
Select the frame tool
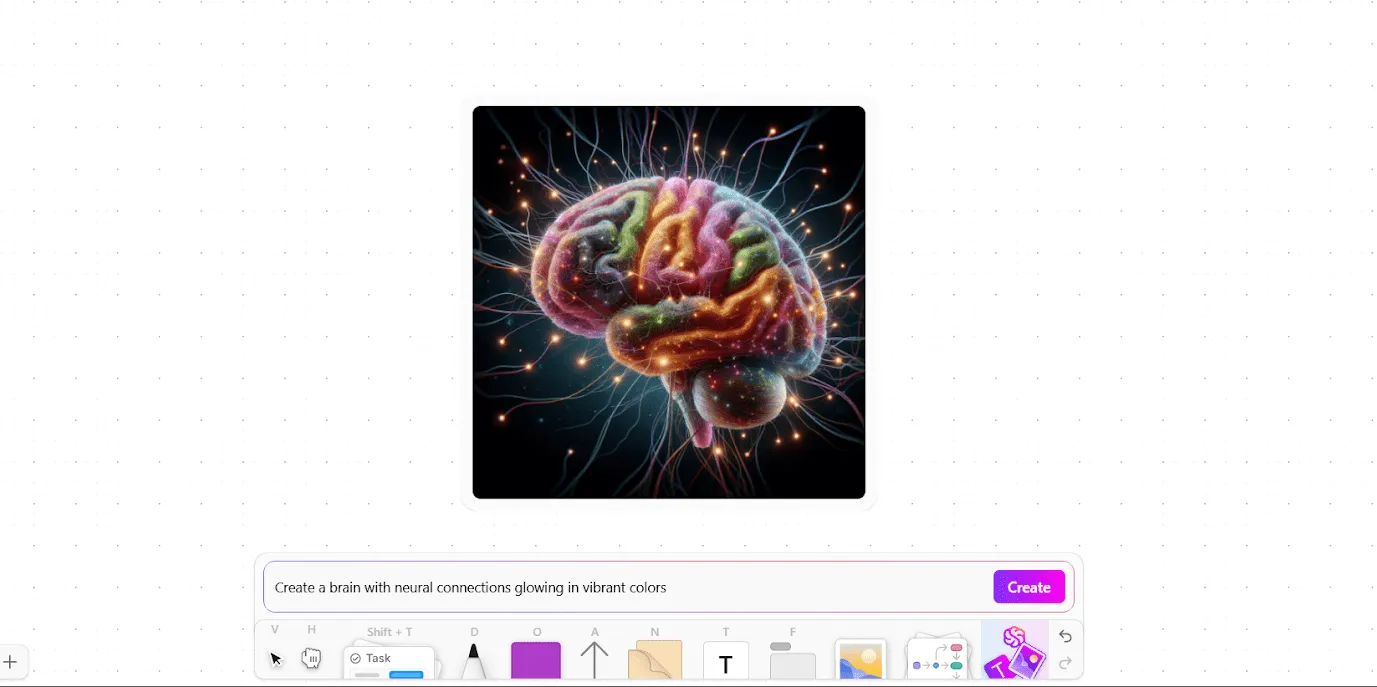pos(793,661)
